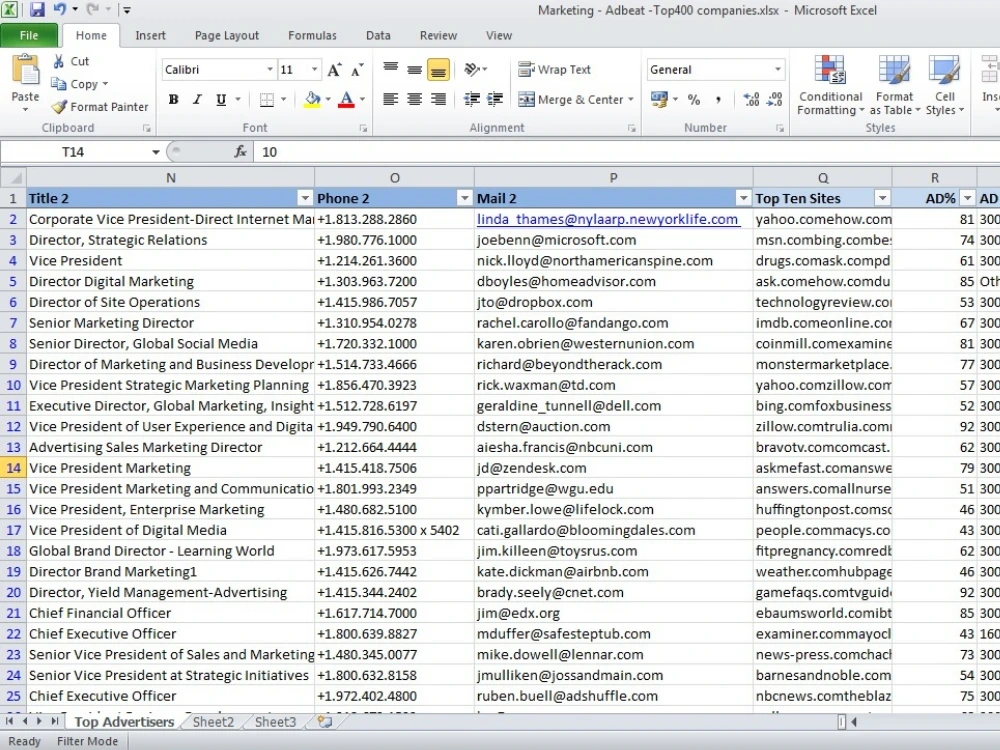Click the Decrease Indent icon
Screen dimensions: 1000x750
pos(472,99)
